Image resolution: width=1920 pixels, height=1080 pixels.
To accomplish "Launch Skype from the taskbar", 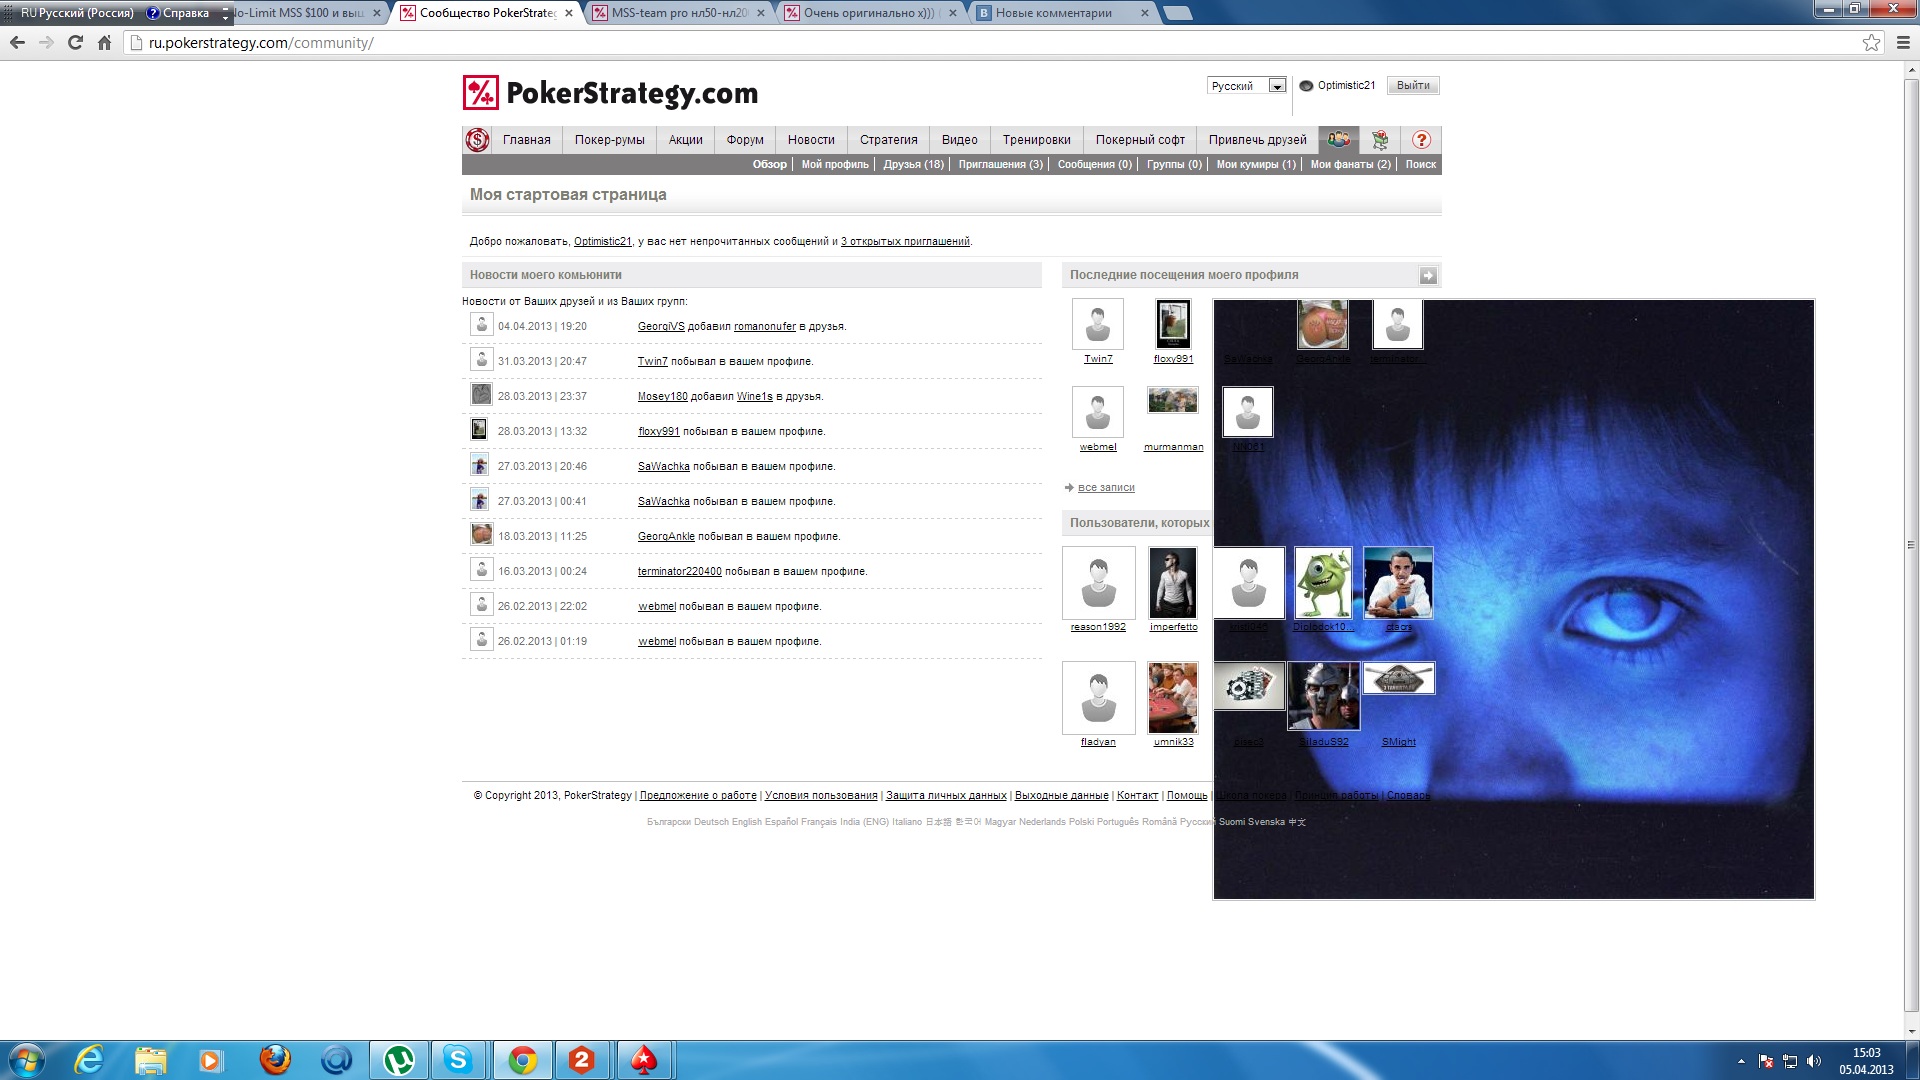I will point(459,1059).
